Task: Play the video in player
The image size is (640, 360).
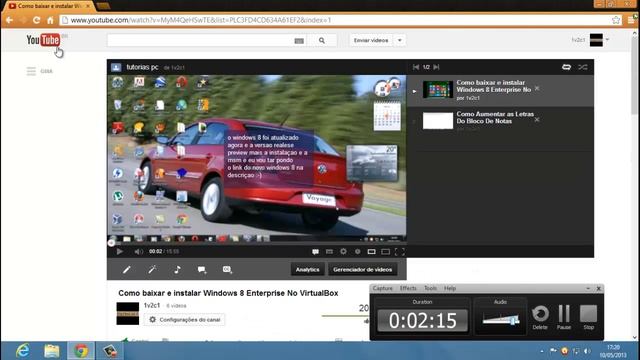Action: [x=120, y=251]
